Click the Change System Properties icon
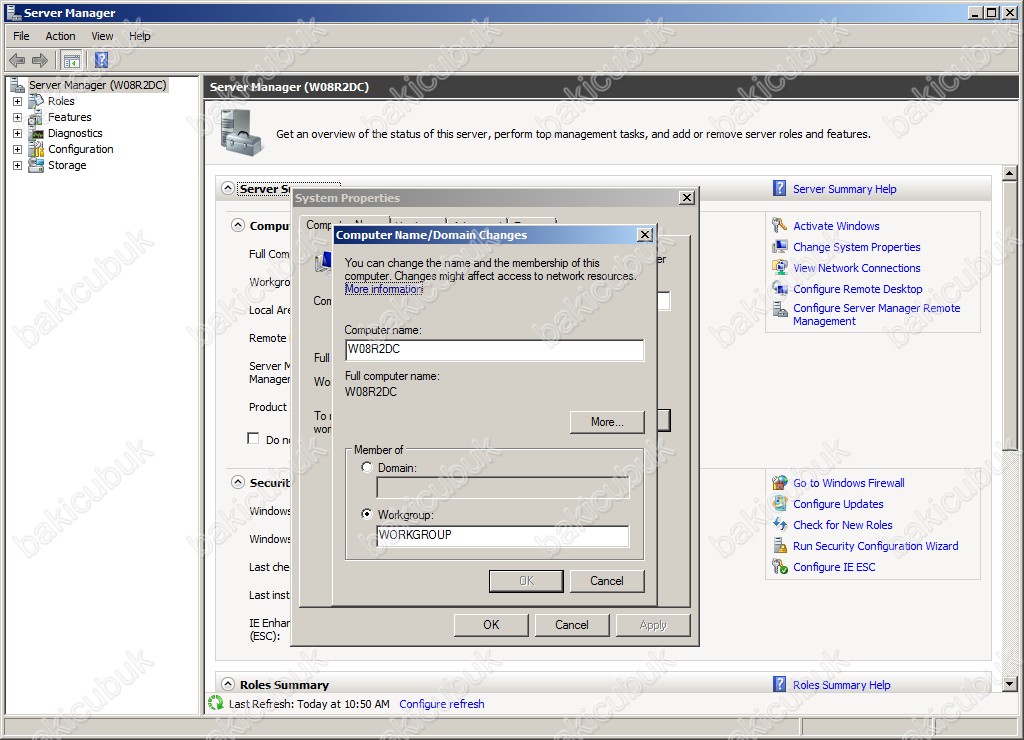 (x=780, y=247)
